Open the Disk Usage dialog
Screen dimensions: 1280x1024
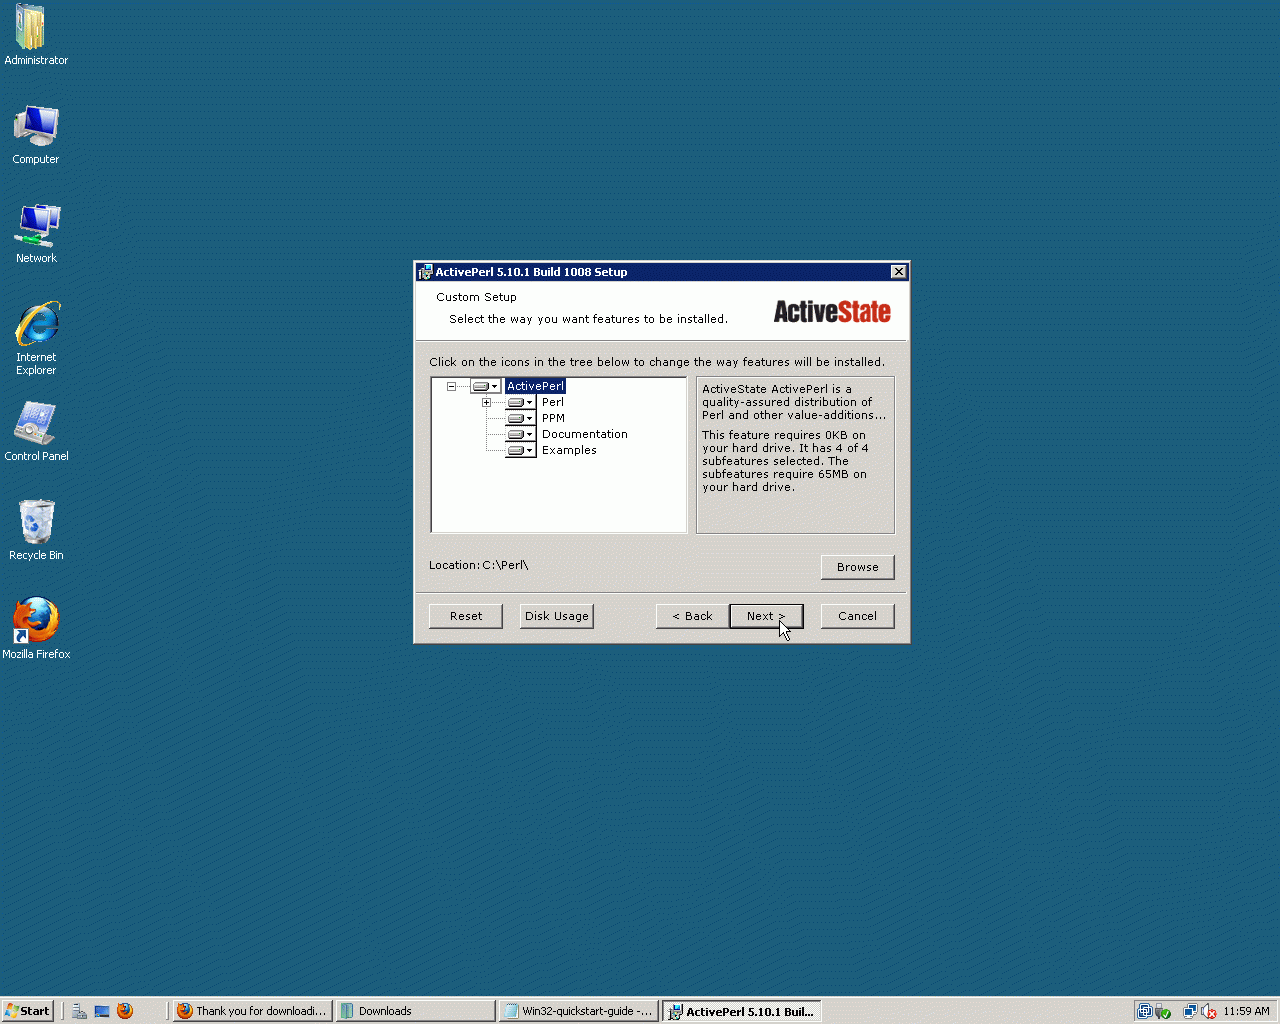pos(557,616)
